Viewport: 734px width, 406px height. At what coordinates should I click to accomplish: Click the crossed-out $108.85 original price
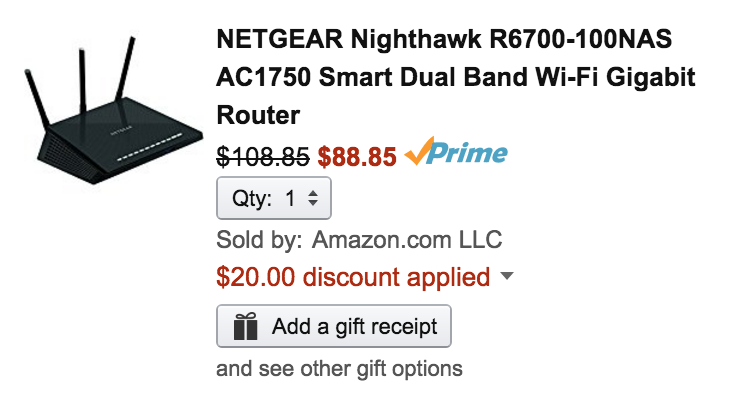pyautogui.click(x=263, y=156)
